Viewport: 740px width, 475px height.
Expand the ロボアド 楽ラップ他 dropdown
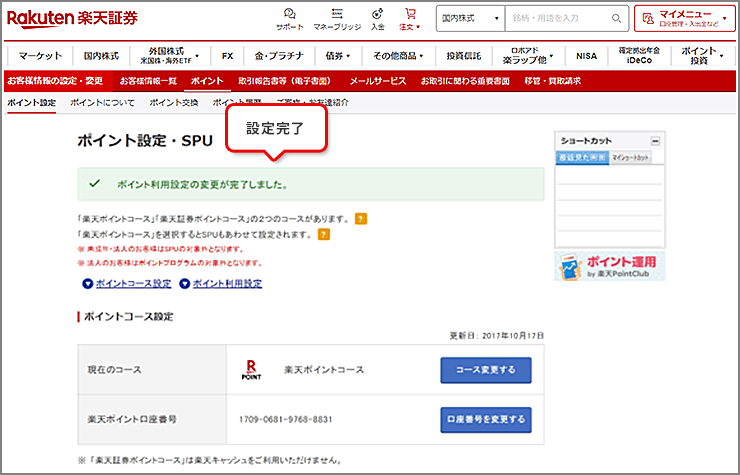click(528, 56)
